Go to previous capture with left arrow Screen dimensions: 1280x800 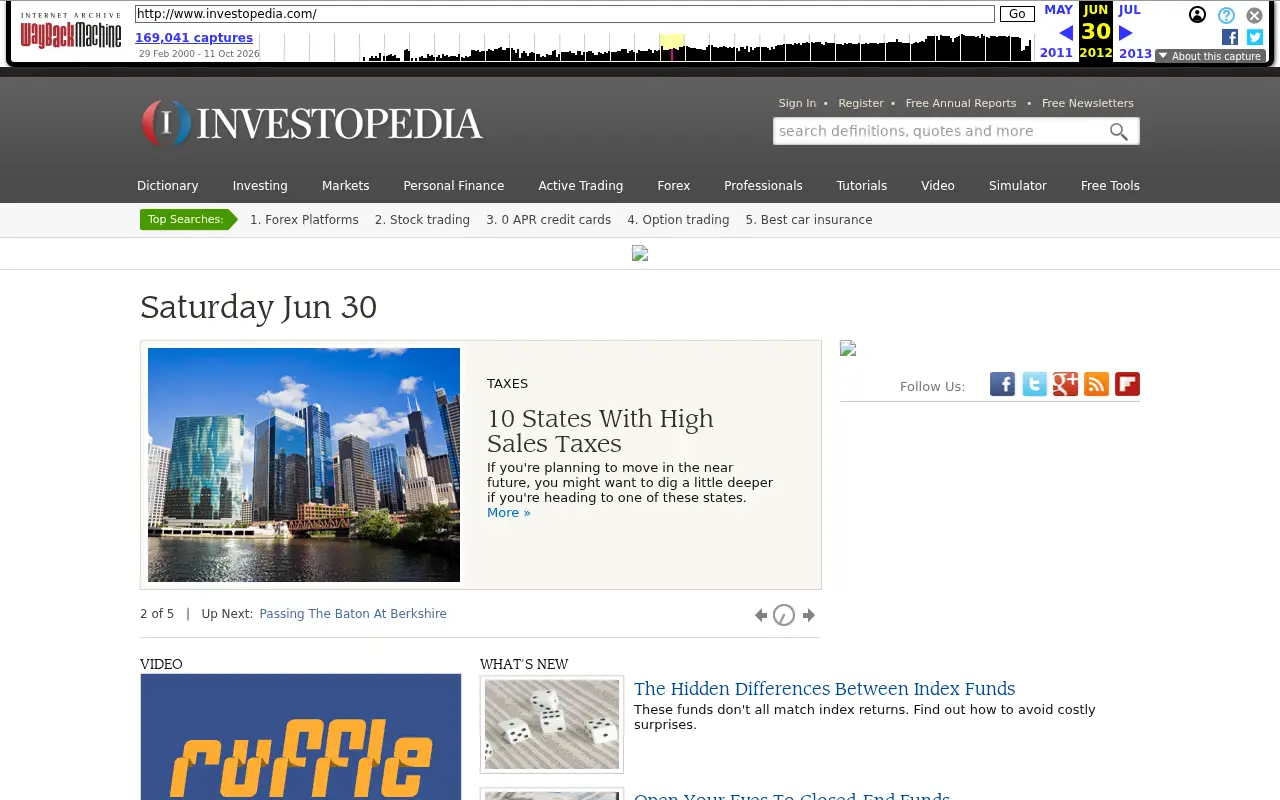[1065, 33]
